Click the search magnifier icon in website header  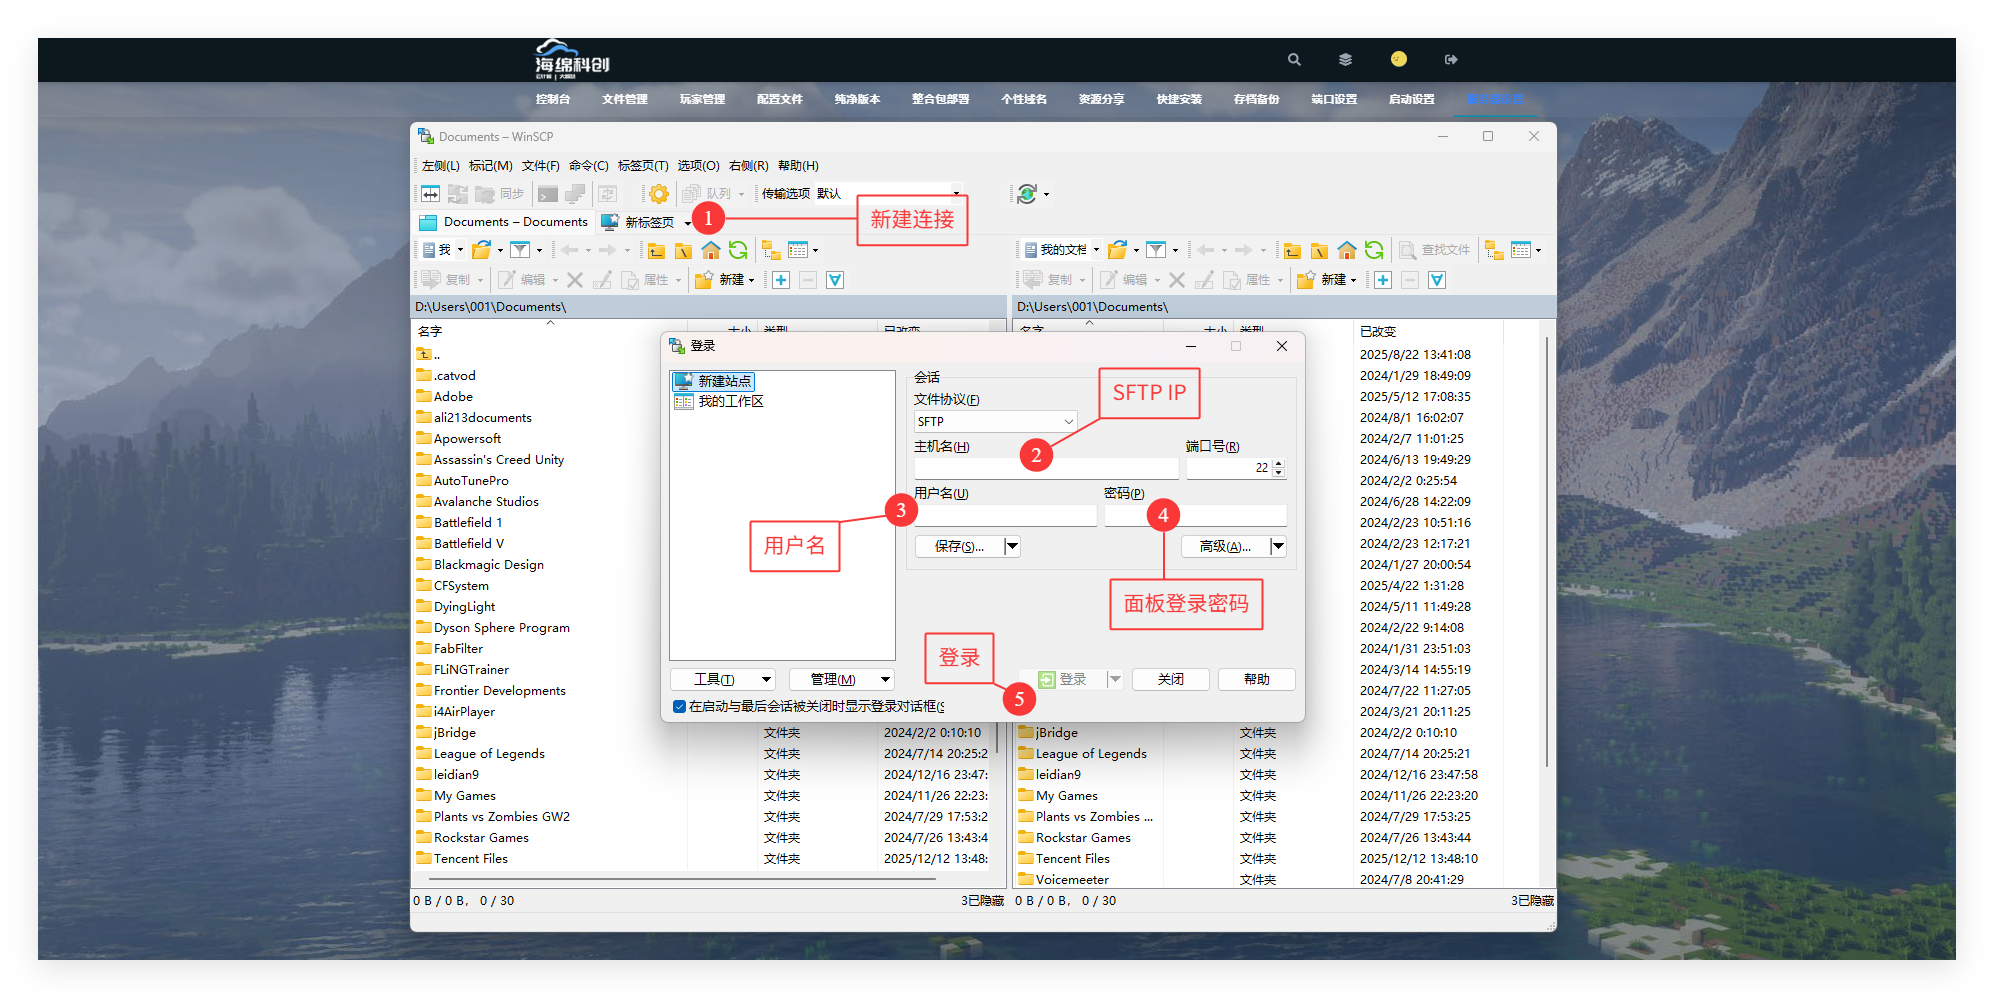click(x=1294, y=60)
